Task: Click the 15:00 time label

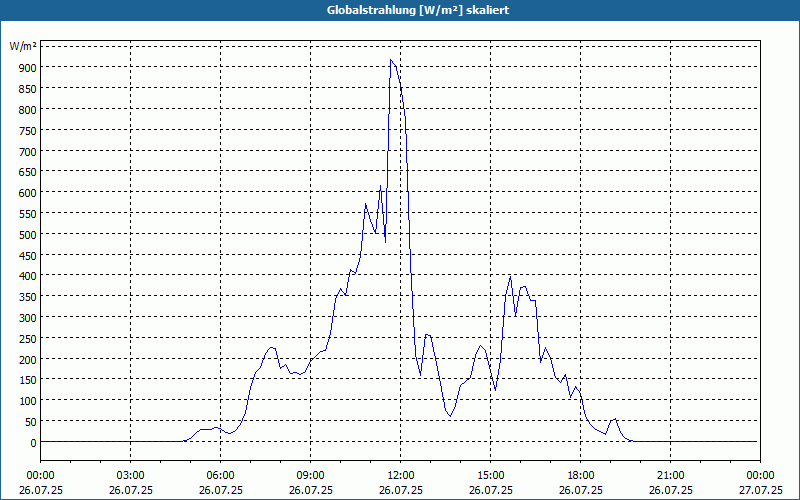Action: 491,476
